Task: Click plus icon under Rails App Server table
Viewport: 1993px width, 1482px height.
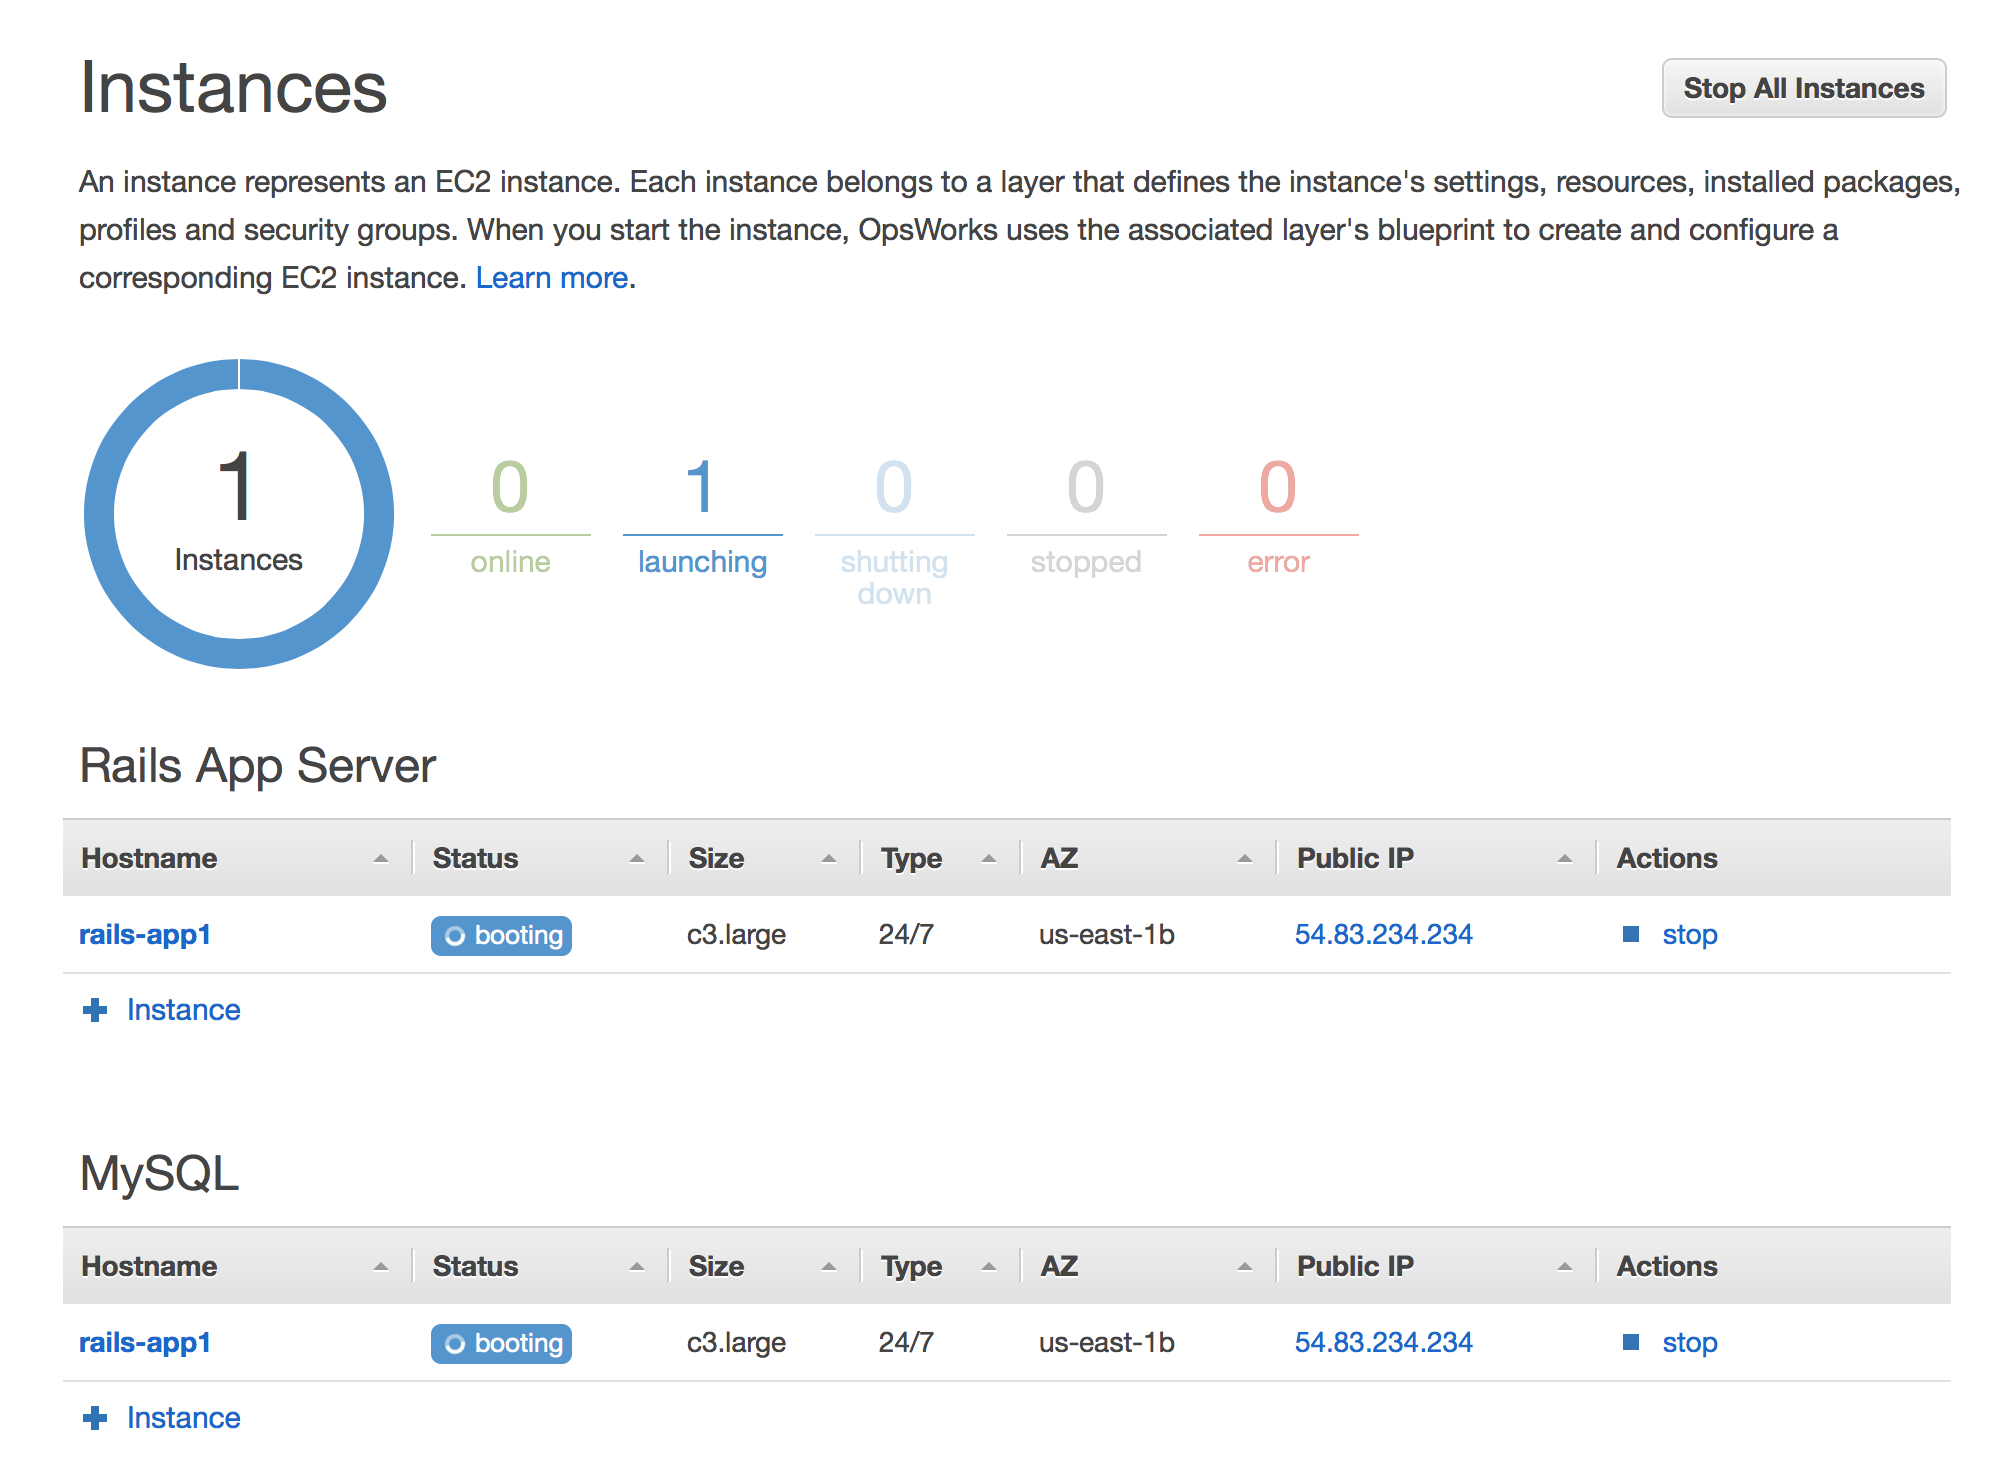Action: point(95,1010)
